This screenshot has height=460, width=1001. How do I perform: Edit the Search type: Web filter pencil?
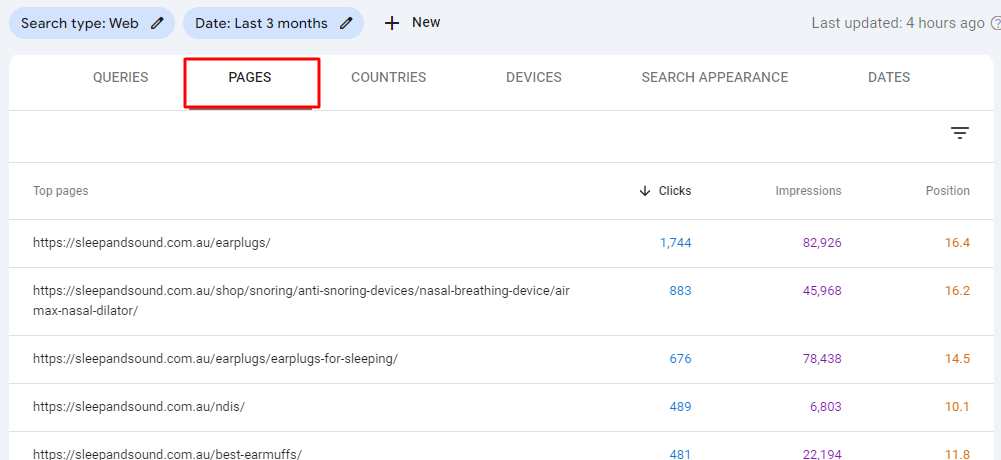[x=157, y=24]
